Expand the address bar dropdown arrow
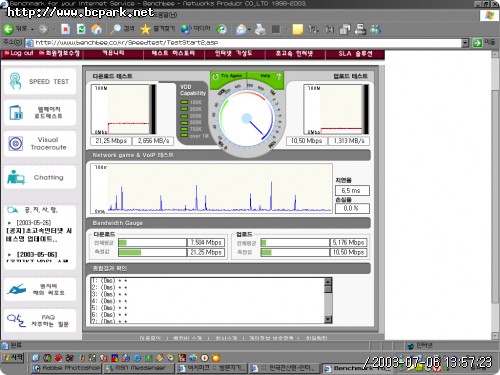This screenshot has height=375, width=500. [x=465, y=43]
